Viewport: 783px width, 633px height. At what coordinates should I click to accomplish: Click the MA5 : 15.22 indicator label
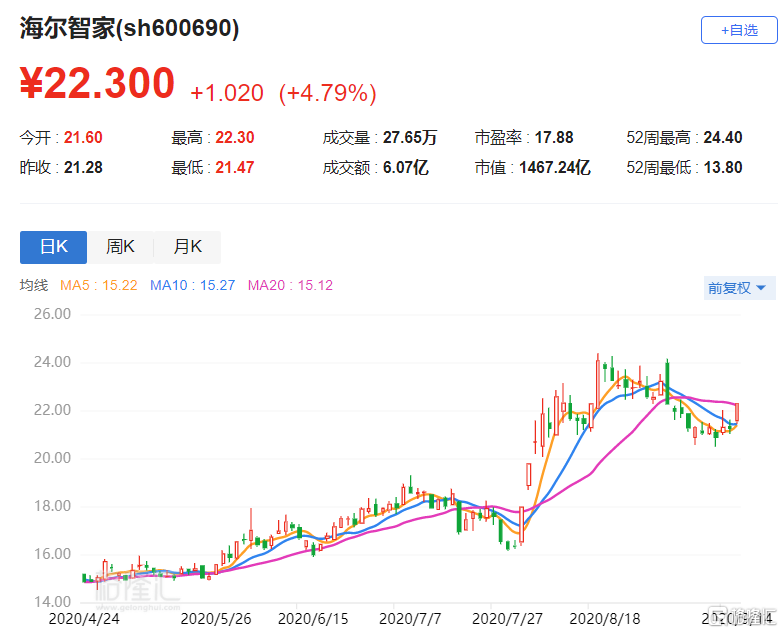(x=98, y=286)
